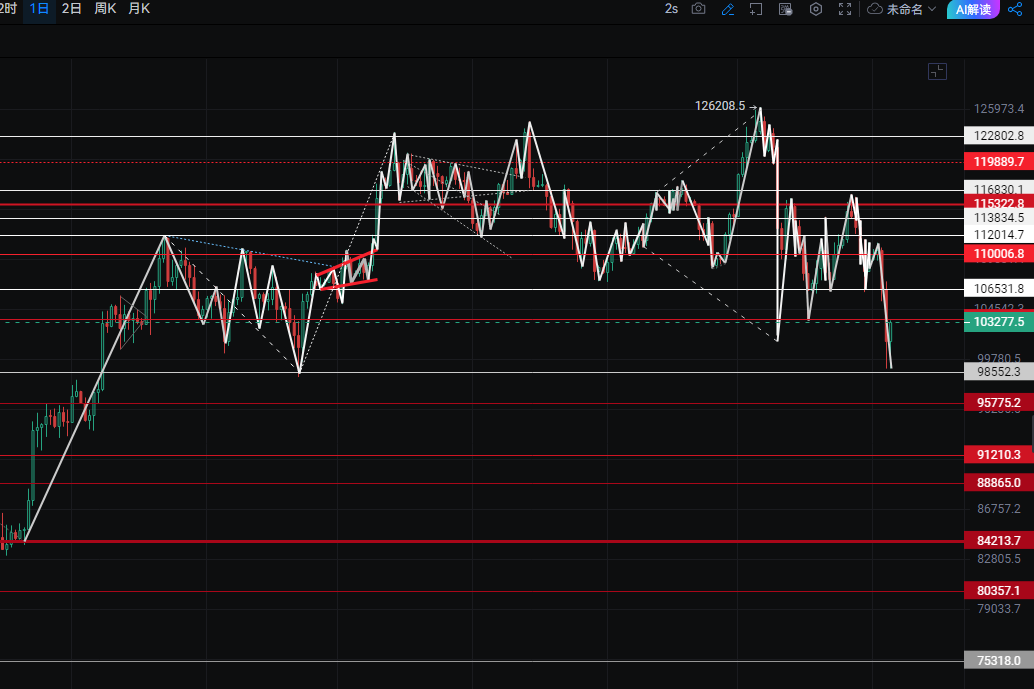Select the 周K weekly timeframe

tap(105, 9)
